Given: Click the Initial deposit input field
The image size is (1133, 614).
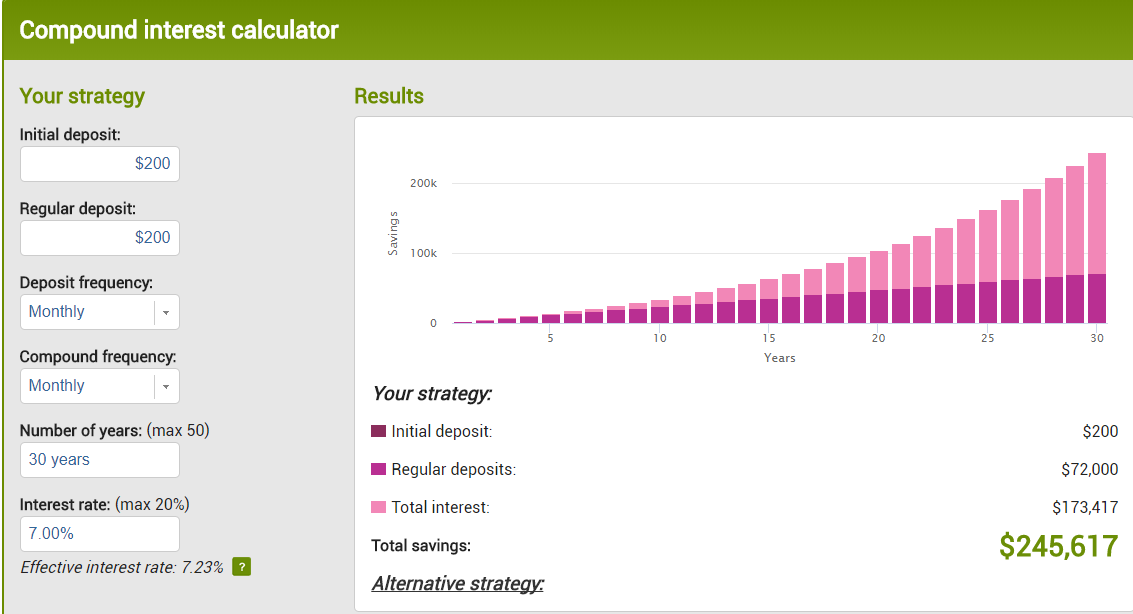Looking at the screenshot, I should click(100, 164).
